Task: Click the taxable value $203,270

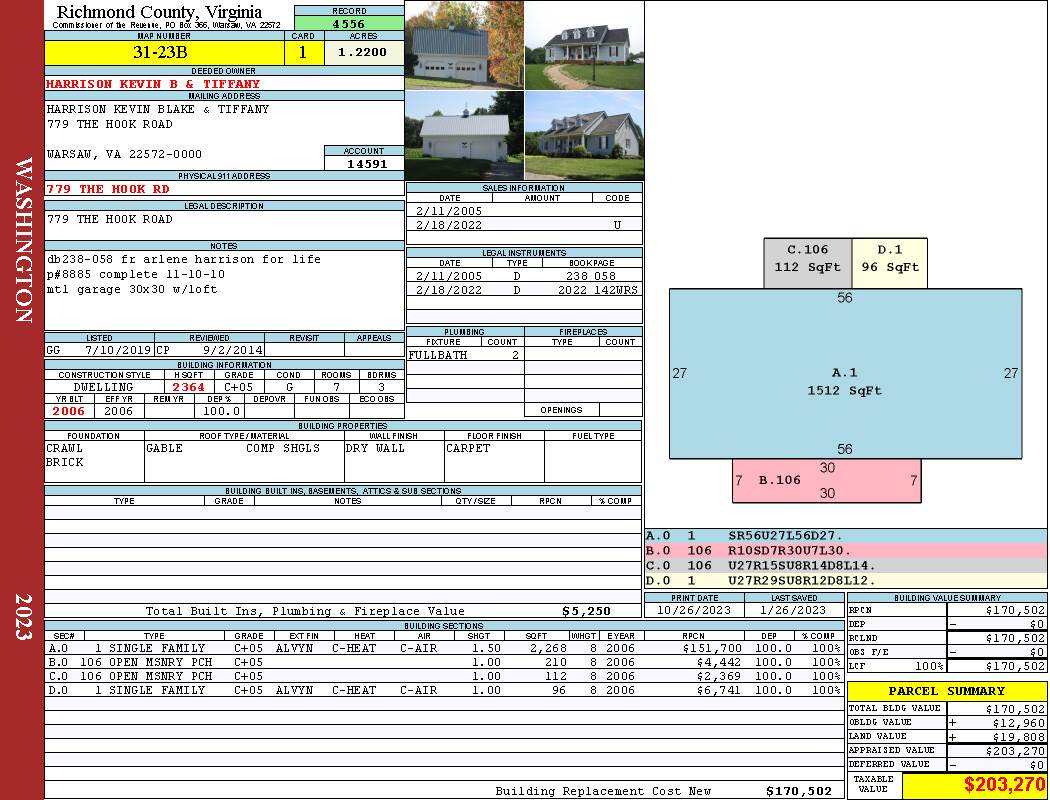Action: point(1004,784)
